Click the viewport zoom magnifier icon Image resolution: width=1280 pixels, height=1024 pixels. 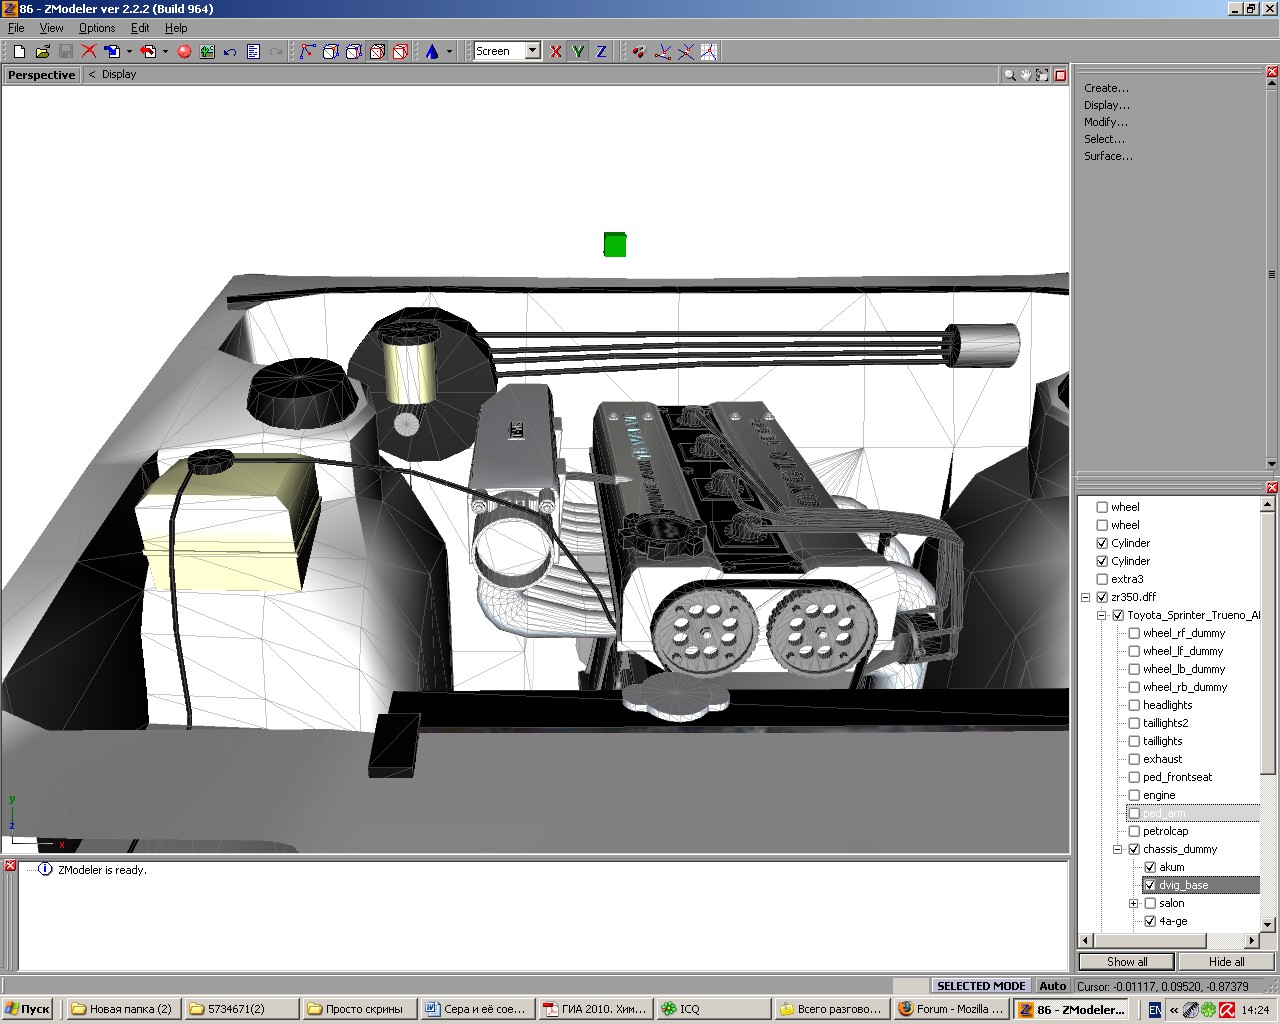click(x=1009, y=75)
